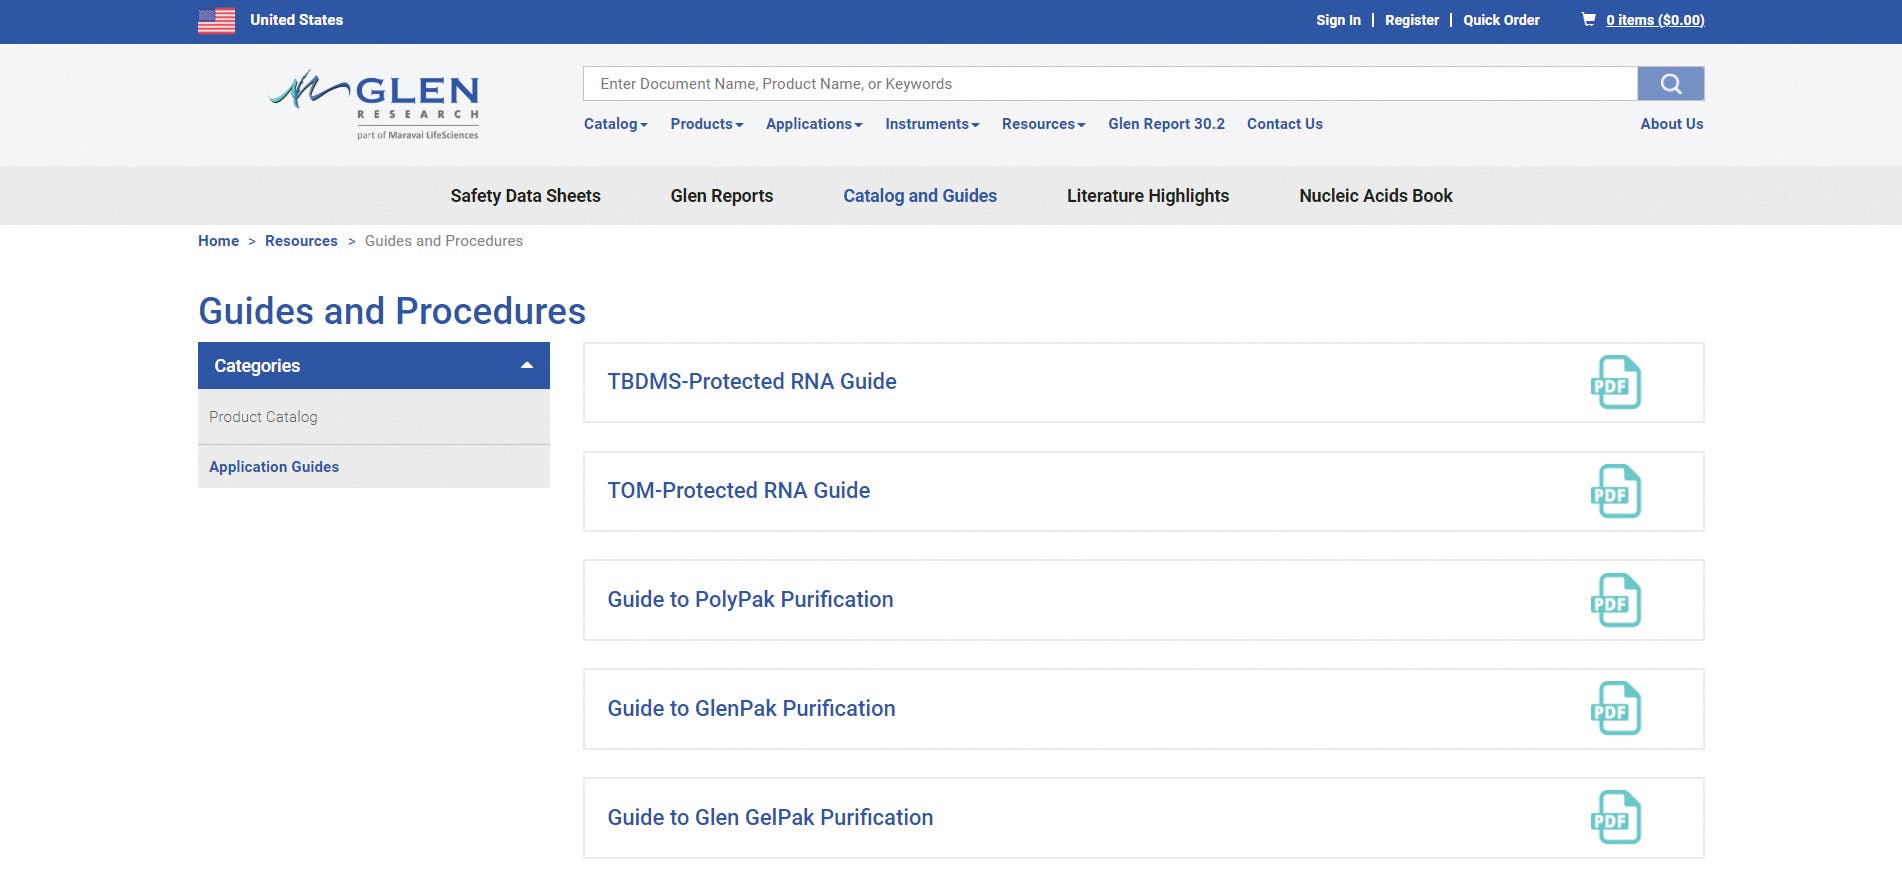
Task: Collapse the Categories panel arrow
Action: (527, 366)
